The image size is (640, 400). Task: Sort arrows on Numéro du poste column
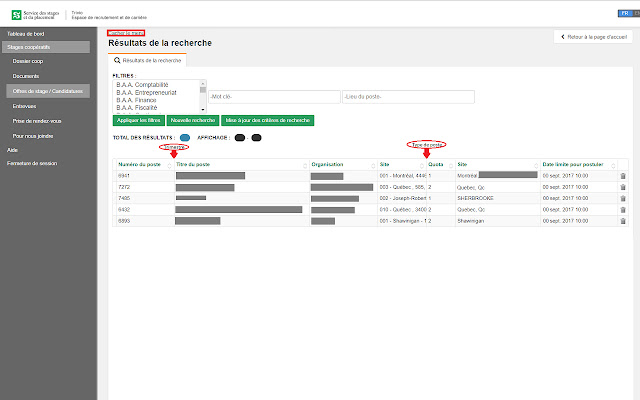tap(169, 165)
